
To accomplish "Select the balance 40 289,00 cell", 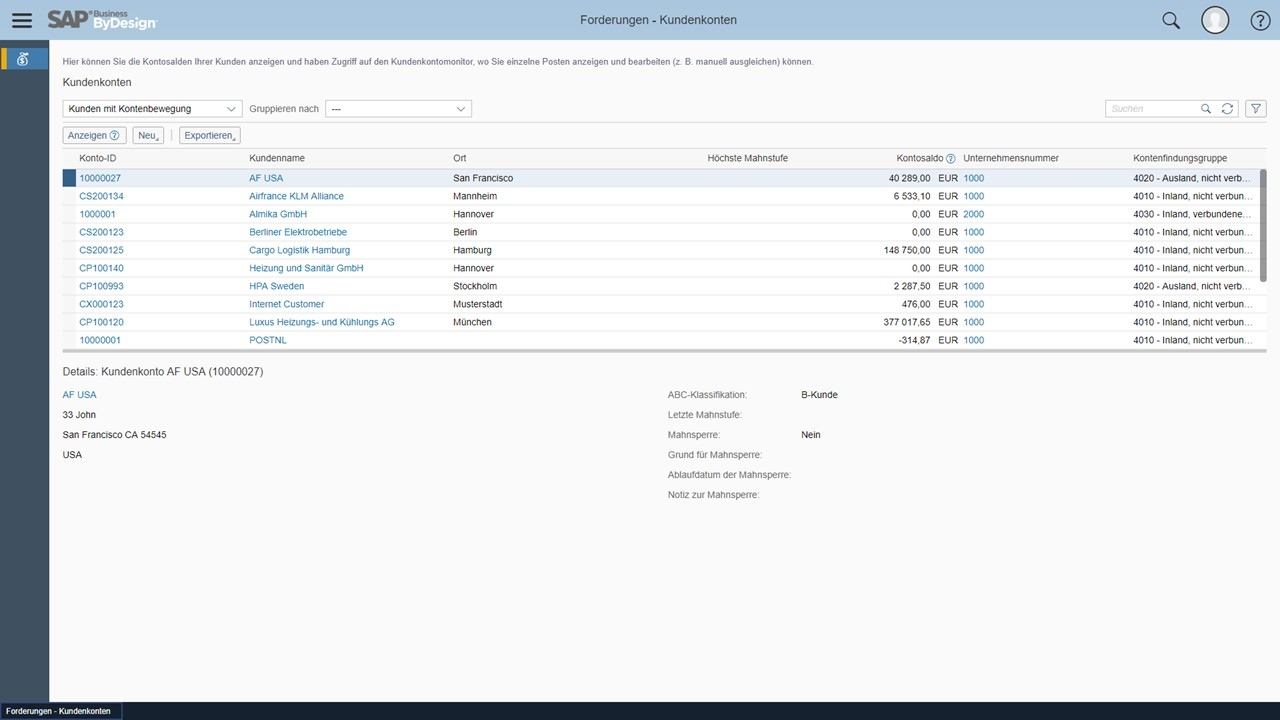I will (x=910, y=178).
